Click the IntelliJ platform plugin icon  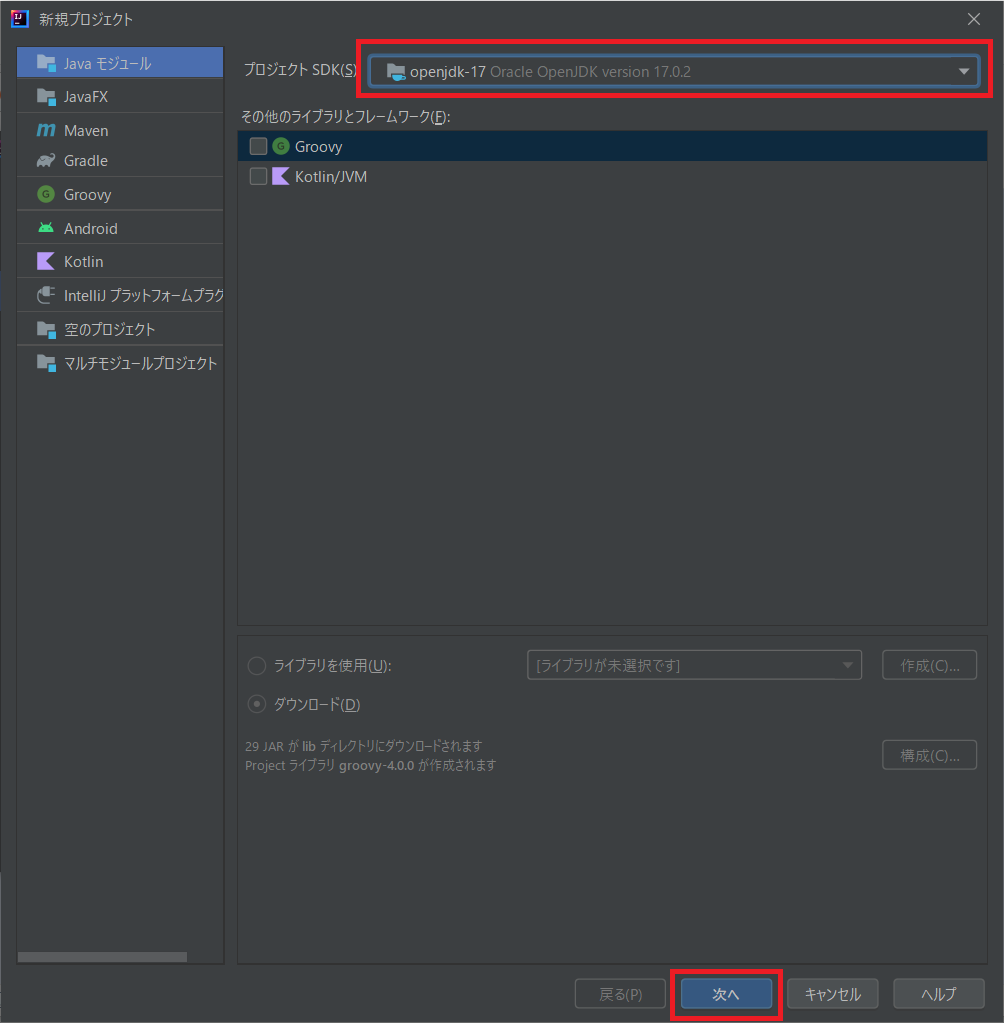coord(46,296)
